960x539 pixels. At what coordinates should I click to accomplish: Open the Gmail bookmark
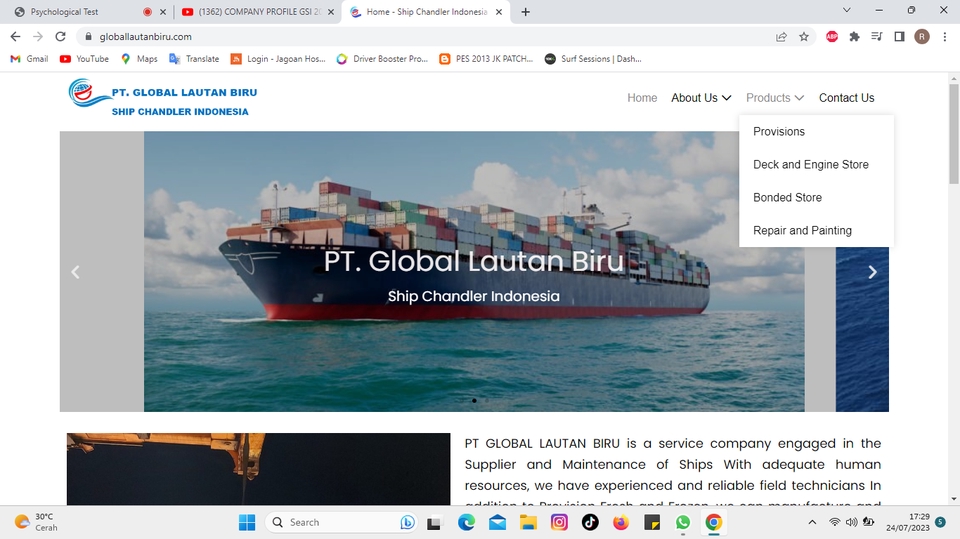click(29, 59)
